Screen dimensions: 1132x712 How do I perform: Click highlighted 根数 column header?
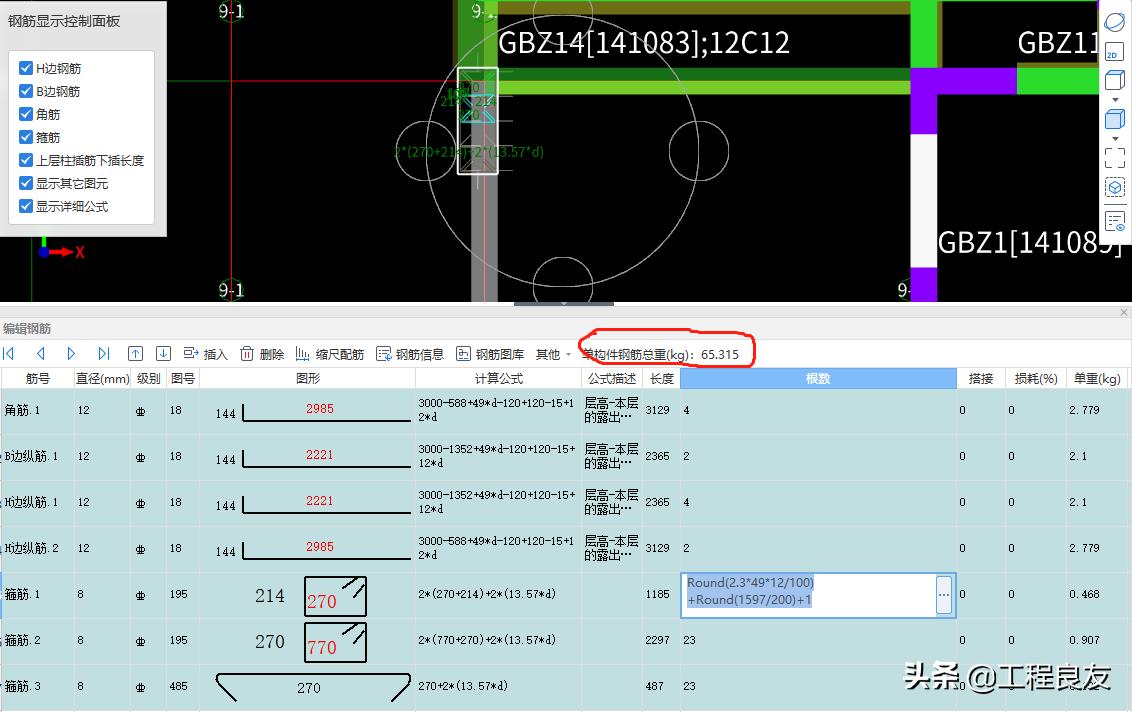point(818,378)
